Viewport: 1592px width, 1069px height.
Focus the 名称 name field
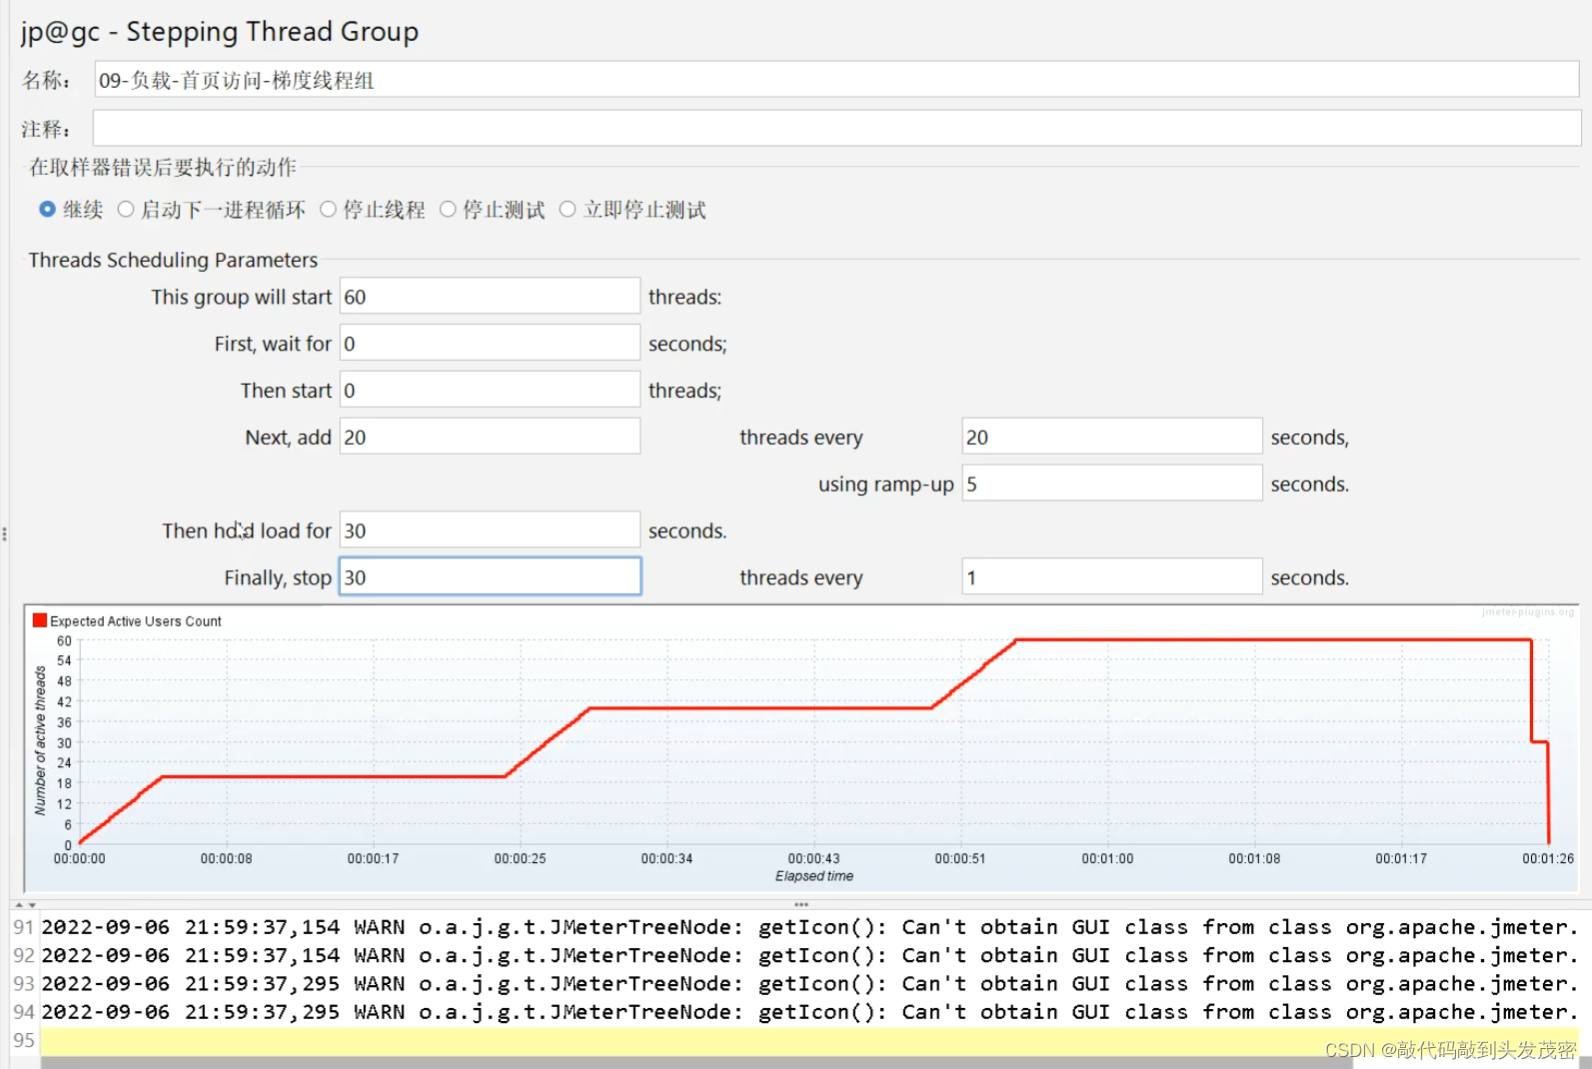(x=836, y=80)
